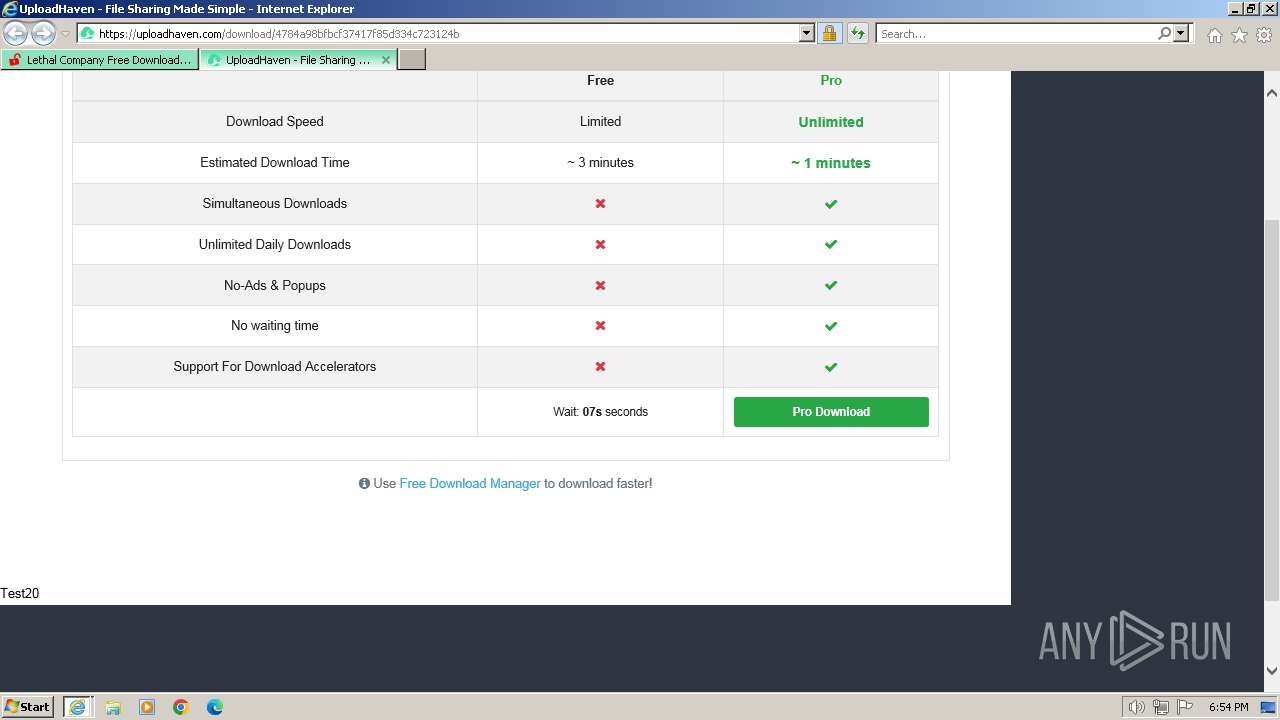
Task: Click red X for Download Accelerators support
Action: [600, 367]
